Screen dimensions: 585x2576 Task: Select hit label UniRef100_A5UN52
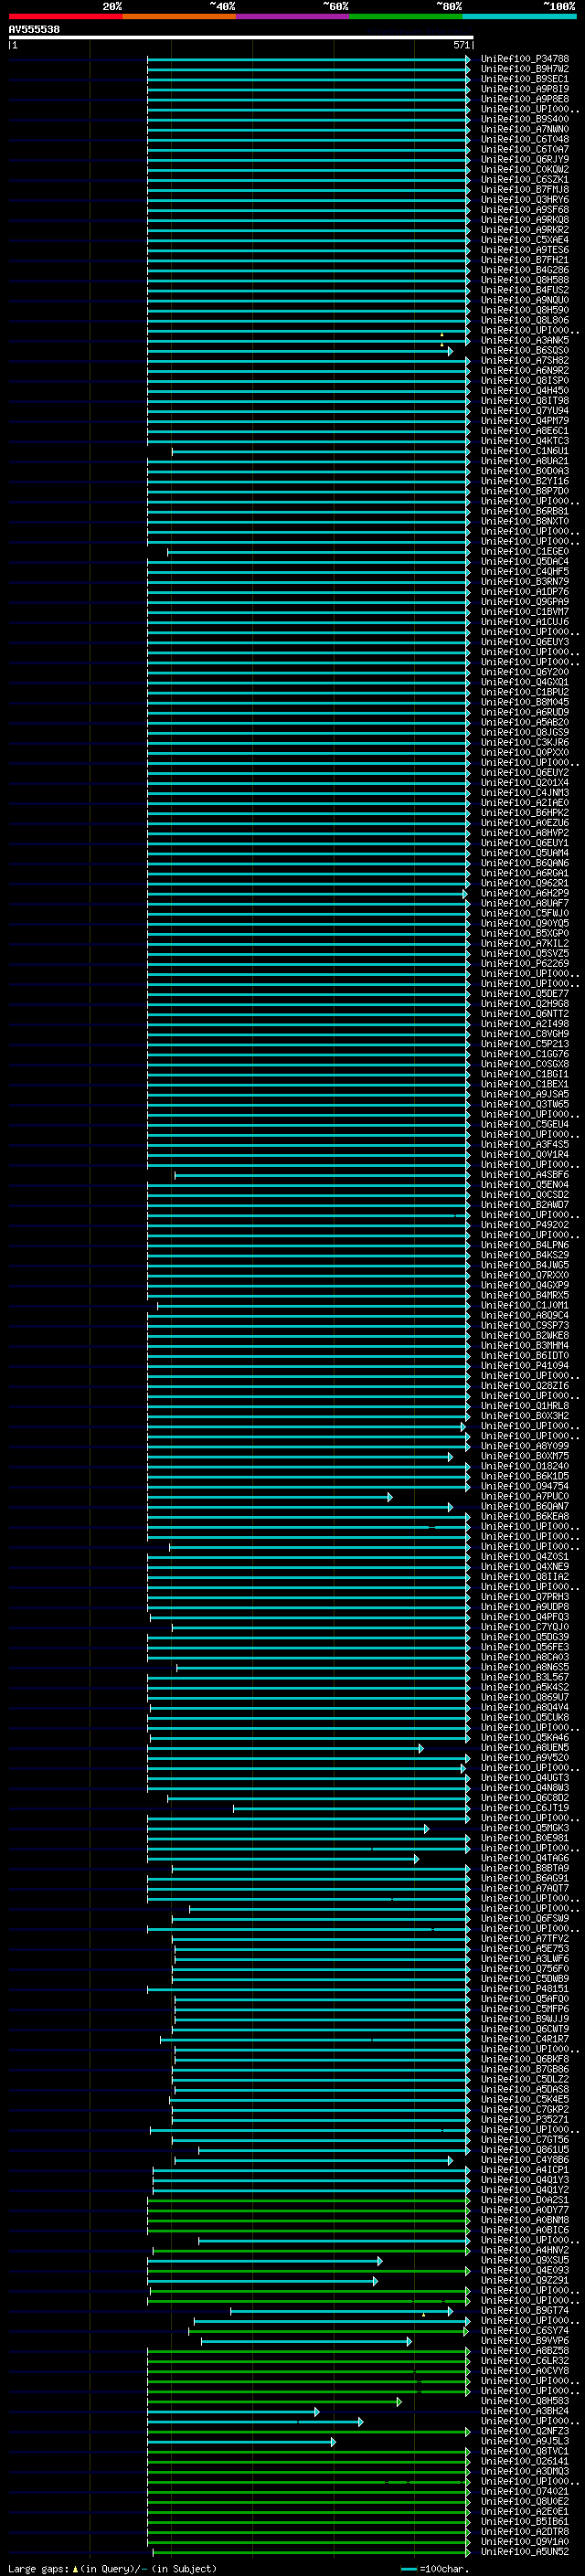[524, 2552]
